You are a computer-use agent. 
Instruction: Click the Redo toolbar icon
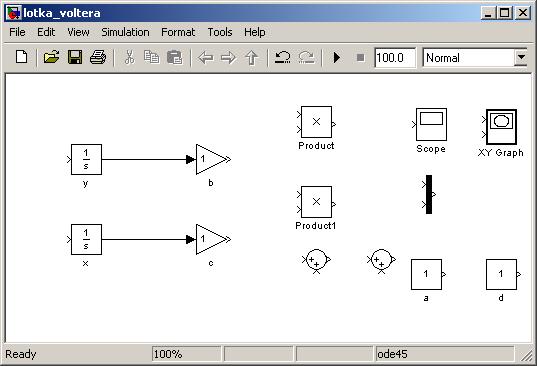click(x=307, y=58)
